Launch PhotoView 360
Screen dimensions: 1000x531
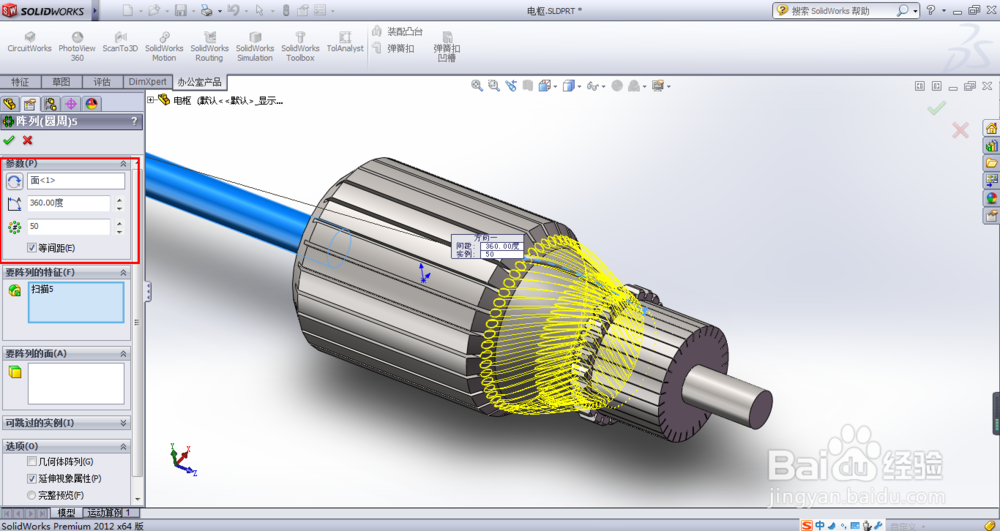(77, 47)
